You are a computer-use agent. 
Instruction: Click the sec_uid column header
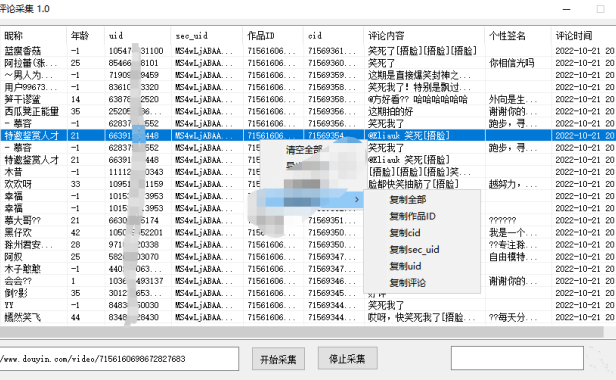(x=207, y=36)
